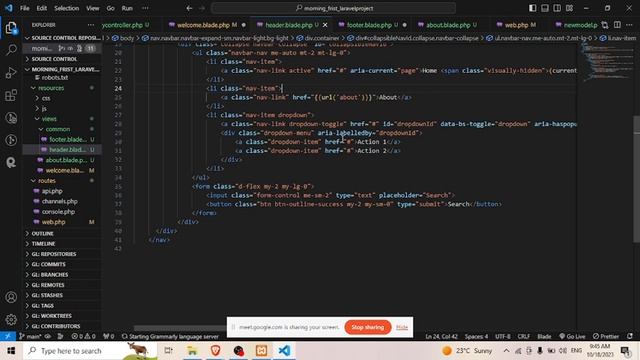Click the title bar search box

pyautogui.click(x=333, y=8)
